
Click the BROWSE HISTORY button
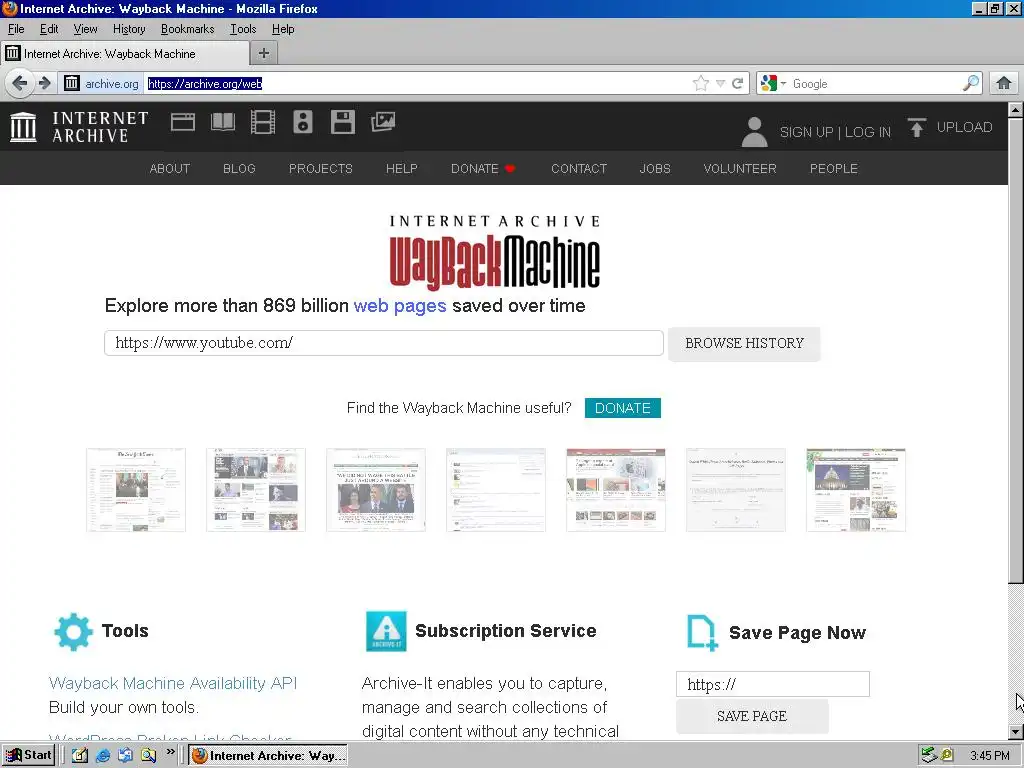tap(744, 344)
